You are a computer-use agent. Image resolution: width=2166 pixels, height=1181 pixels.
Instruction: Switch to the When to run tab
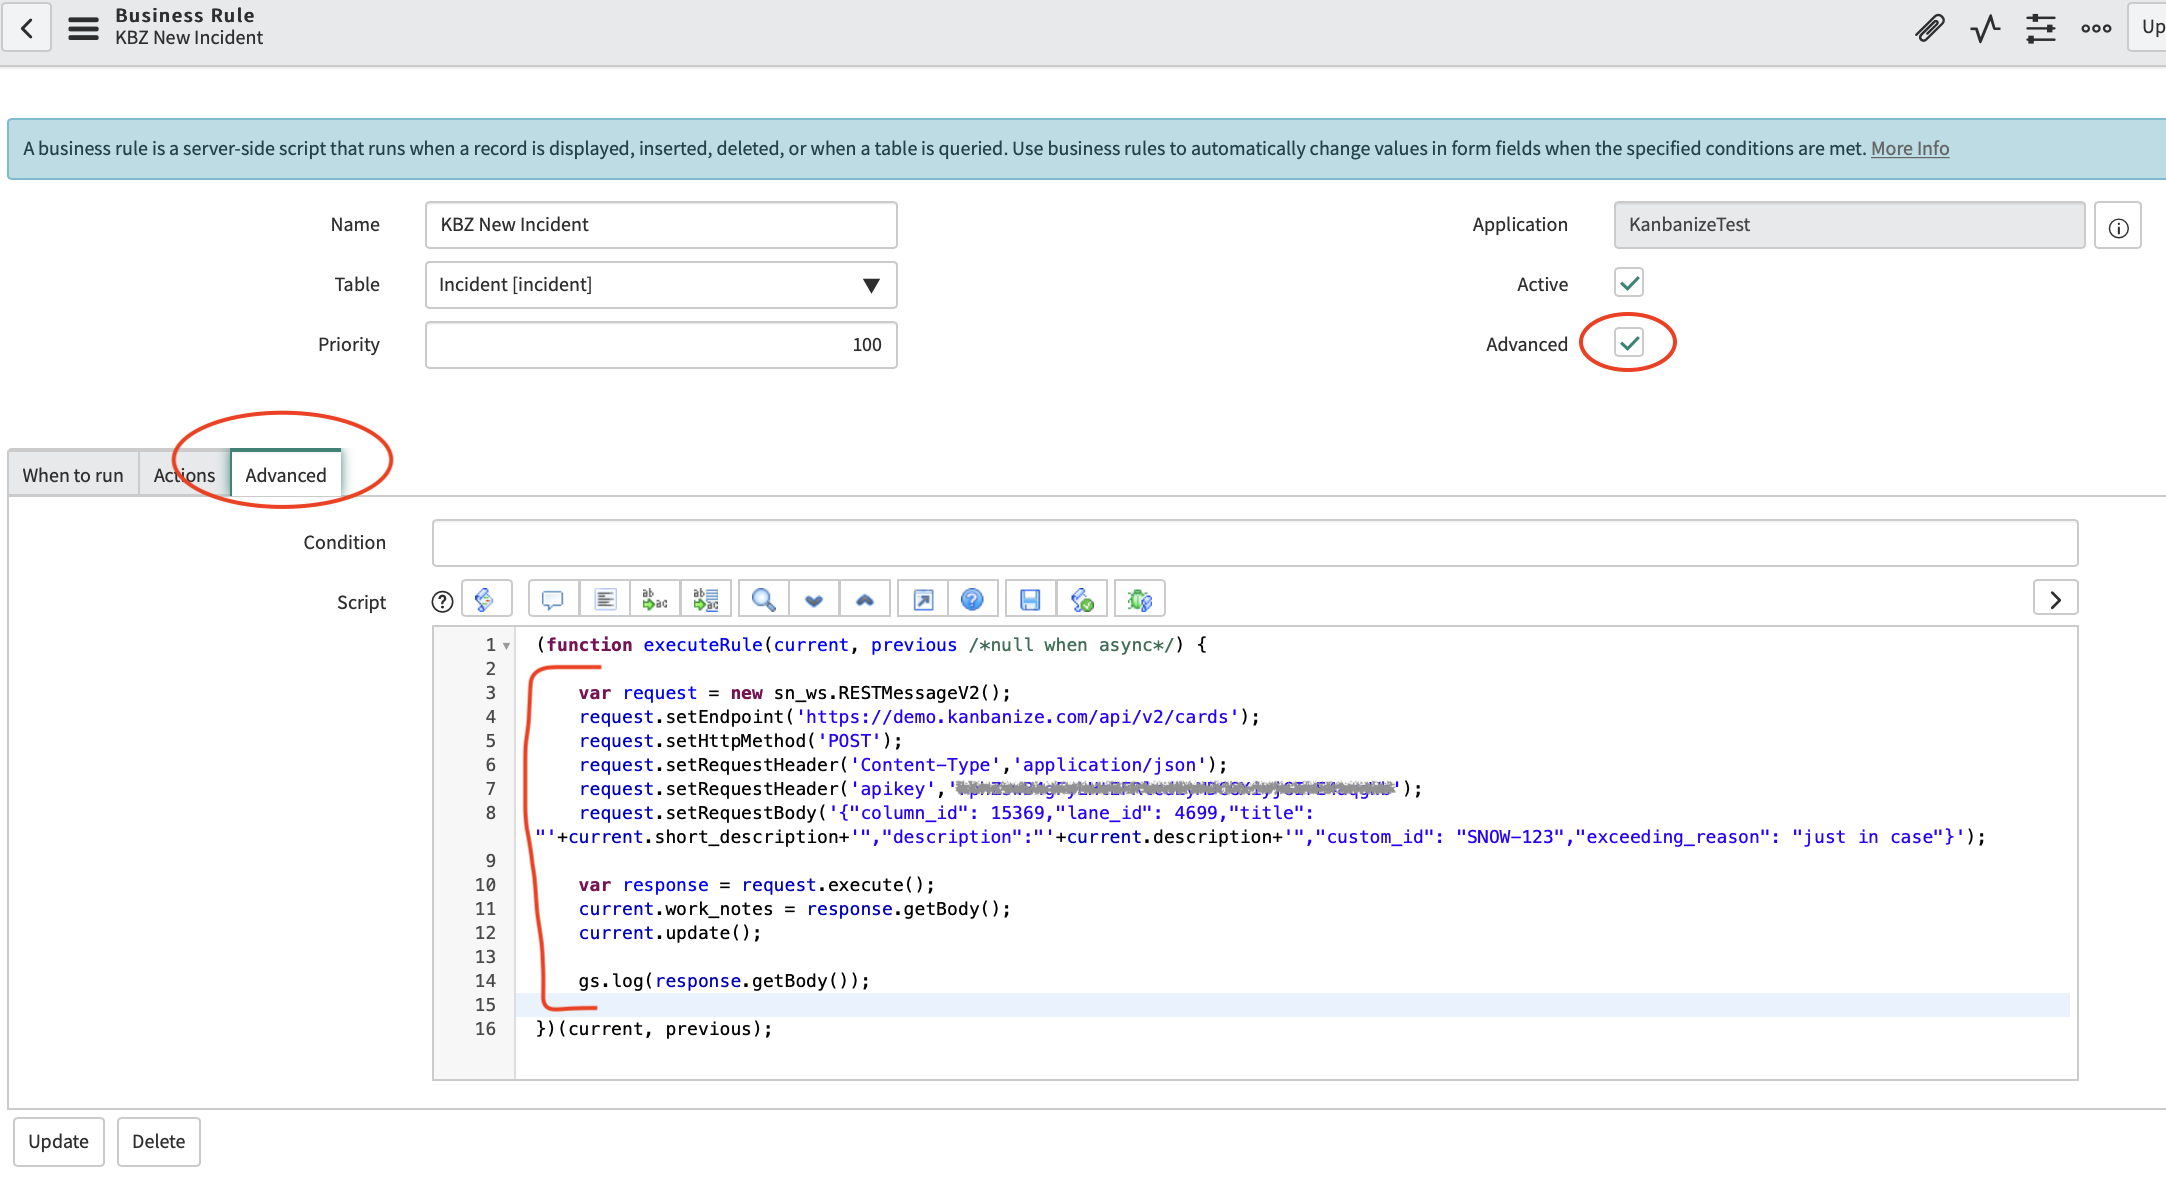click(x=73, y=475)
